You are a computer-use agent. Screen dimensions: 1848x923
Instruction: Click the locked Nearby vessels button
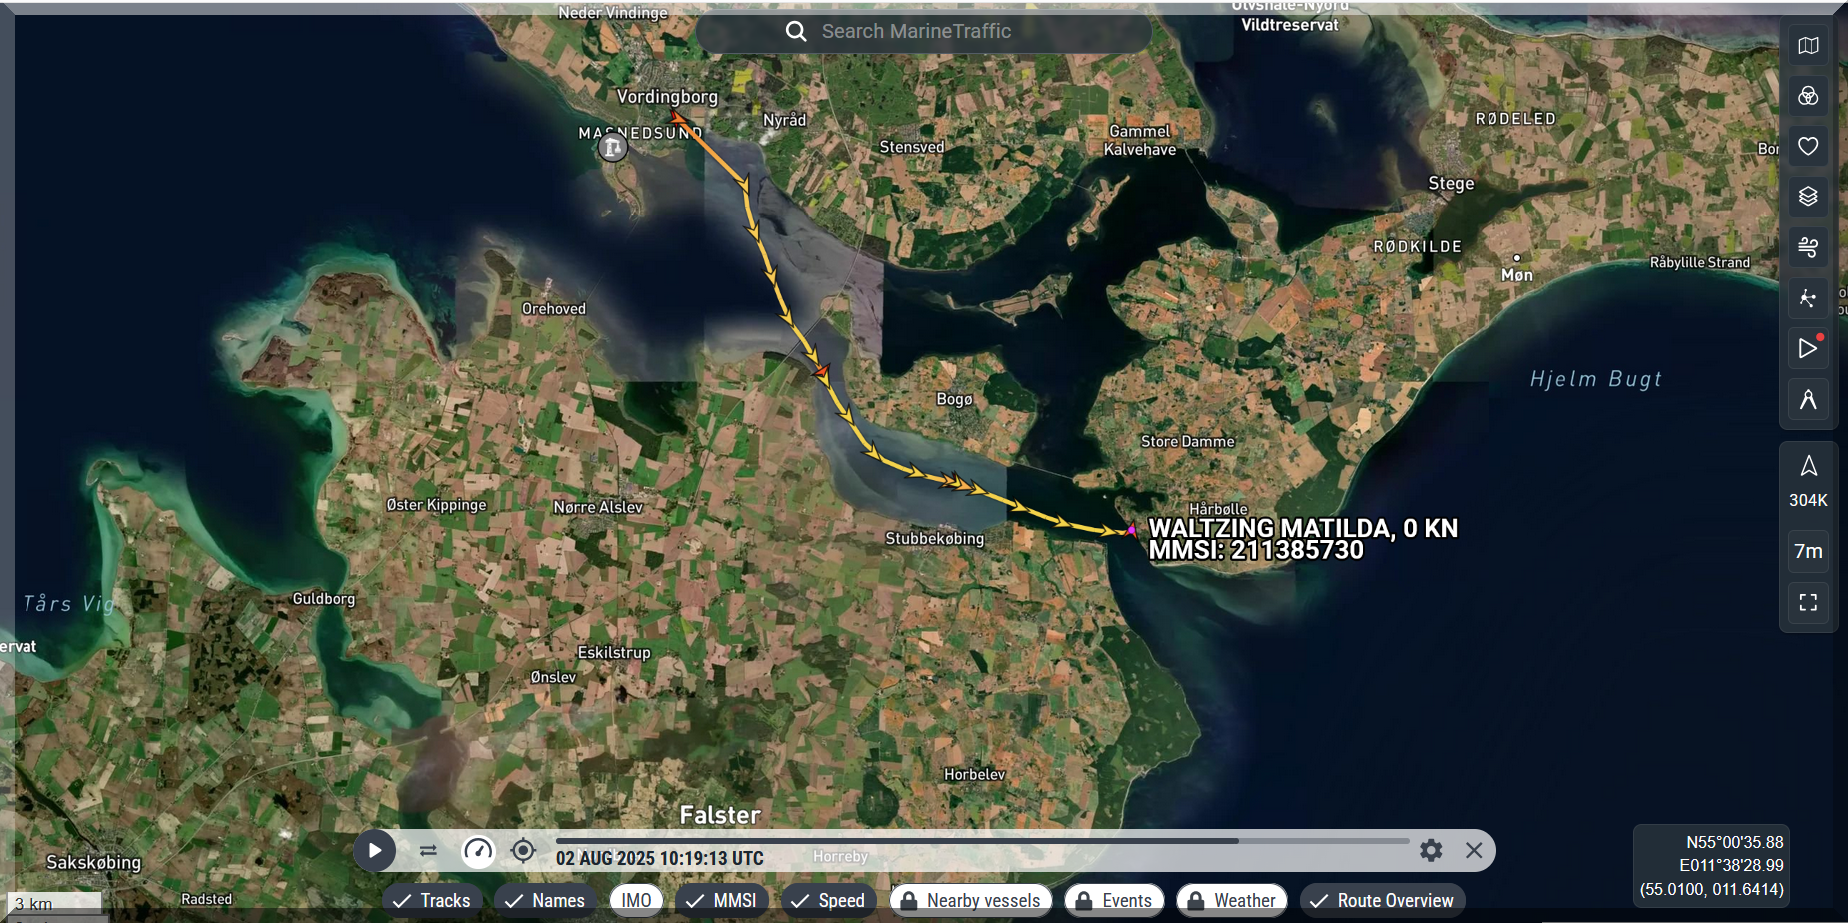(x=971, y=900)
